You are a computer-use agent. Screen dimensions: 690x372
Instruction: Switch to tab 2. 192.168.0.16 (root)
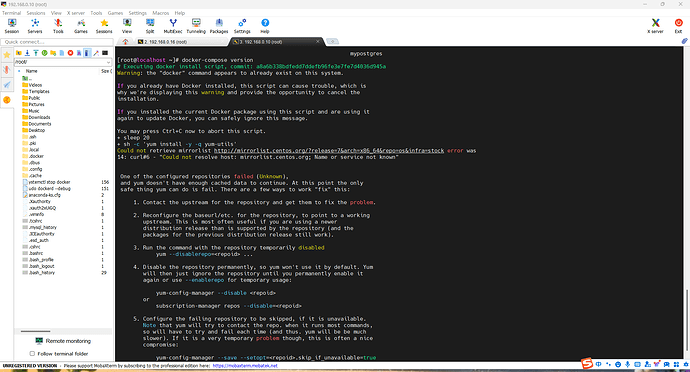point(163,42)
